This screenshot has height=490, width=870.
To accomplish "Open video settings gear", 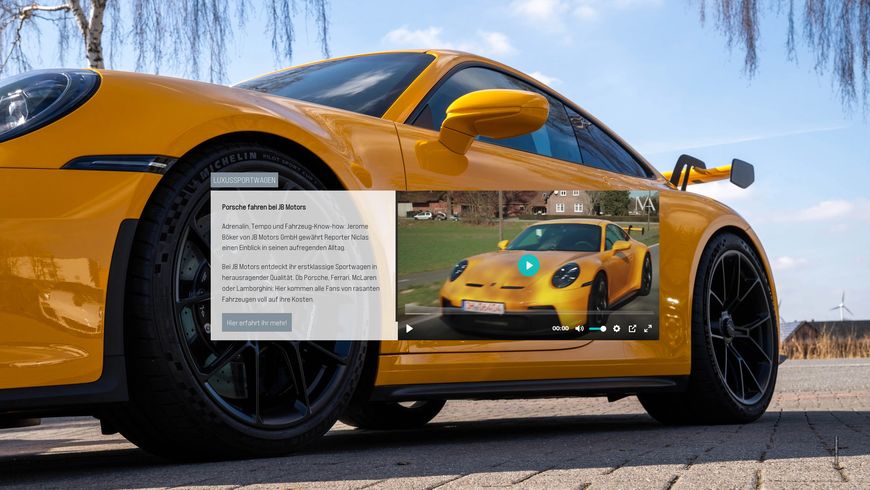I will tap(616, 328).
